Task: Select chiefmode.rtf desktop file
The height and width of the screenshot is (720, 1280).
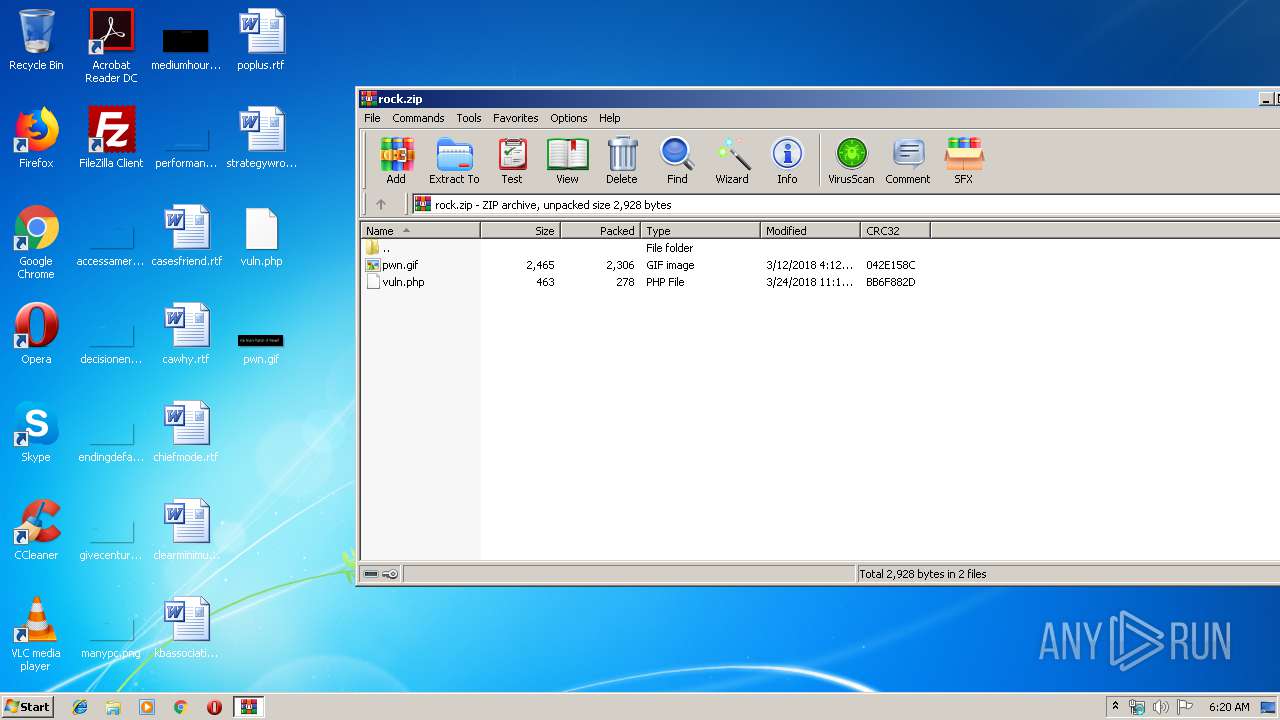Action: click(x=186, y=432)
